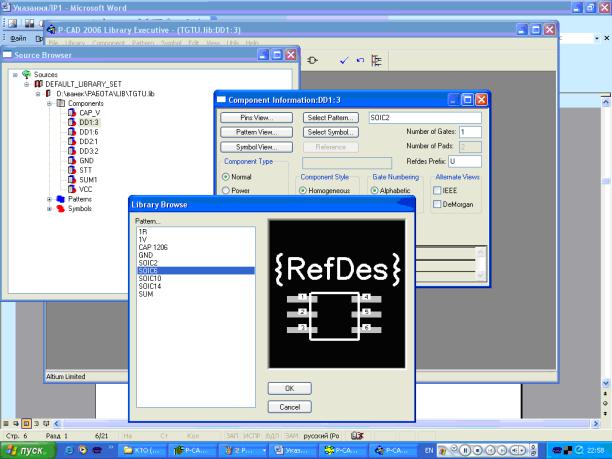Select Alphabetic gate numbering radio
This screenshot has height=459, width=612.
(x=374, y=190)
